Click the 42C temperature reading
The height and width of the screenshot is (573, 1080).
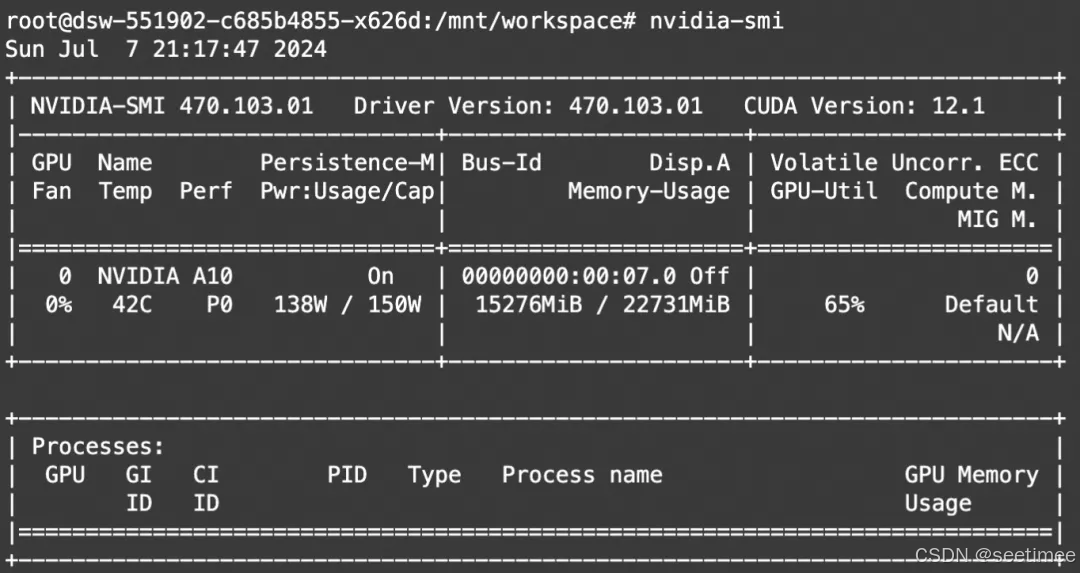pos(132,304)
